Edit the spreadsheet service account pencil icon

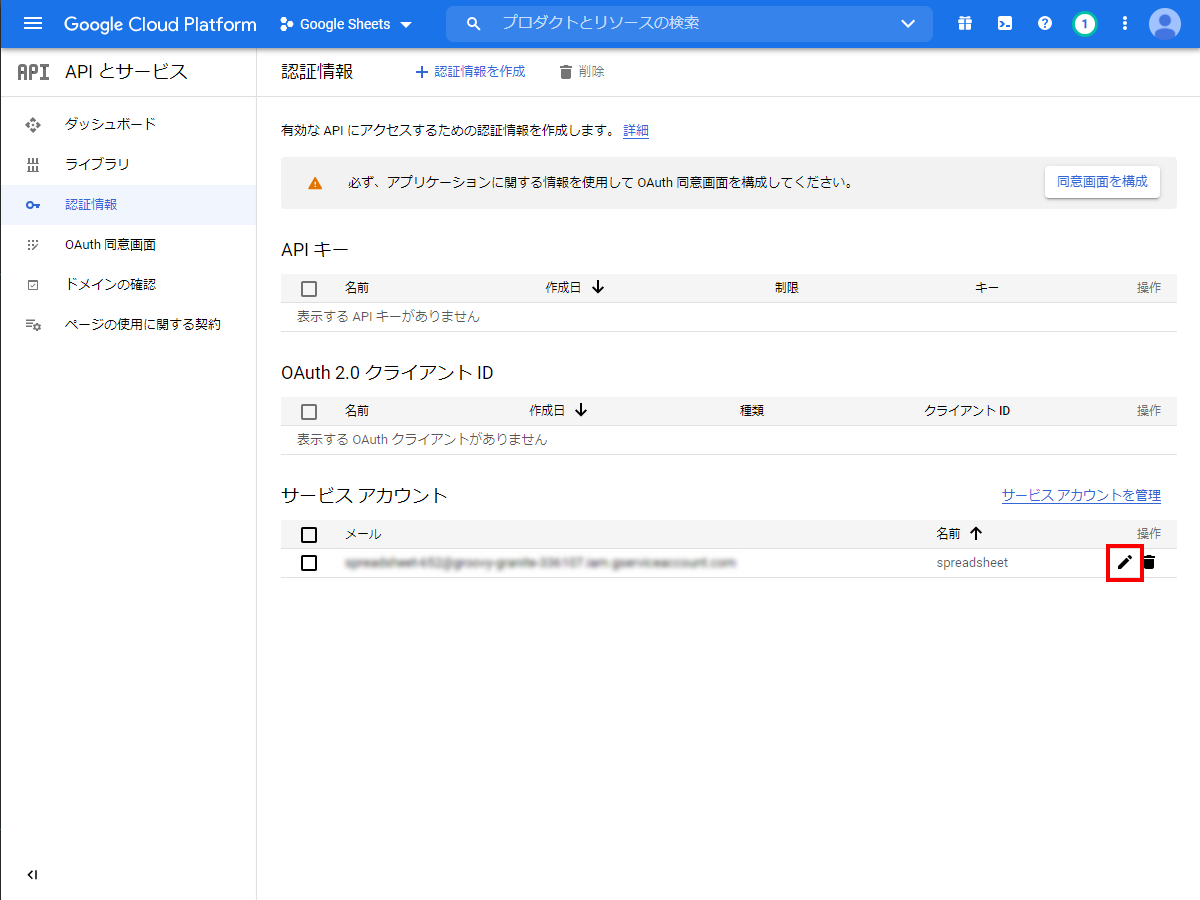pyautogui.click(x=1125, y=563)
